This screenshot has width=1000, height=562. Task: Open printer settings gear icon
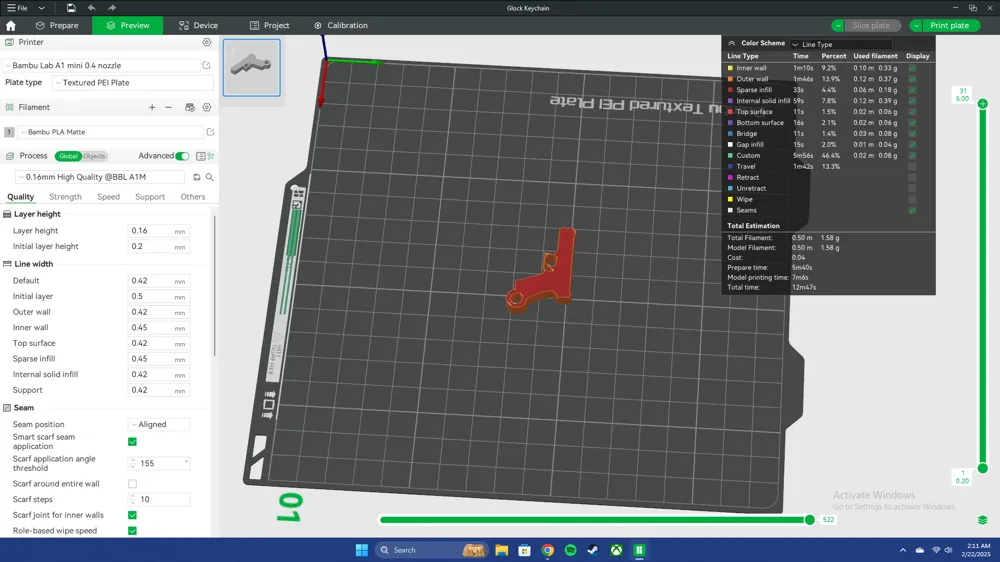point(207,42)
